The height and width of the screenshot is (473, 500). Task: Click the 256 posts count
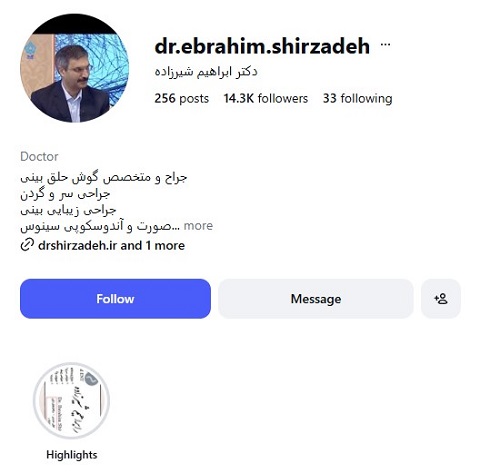(181, 98)
